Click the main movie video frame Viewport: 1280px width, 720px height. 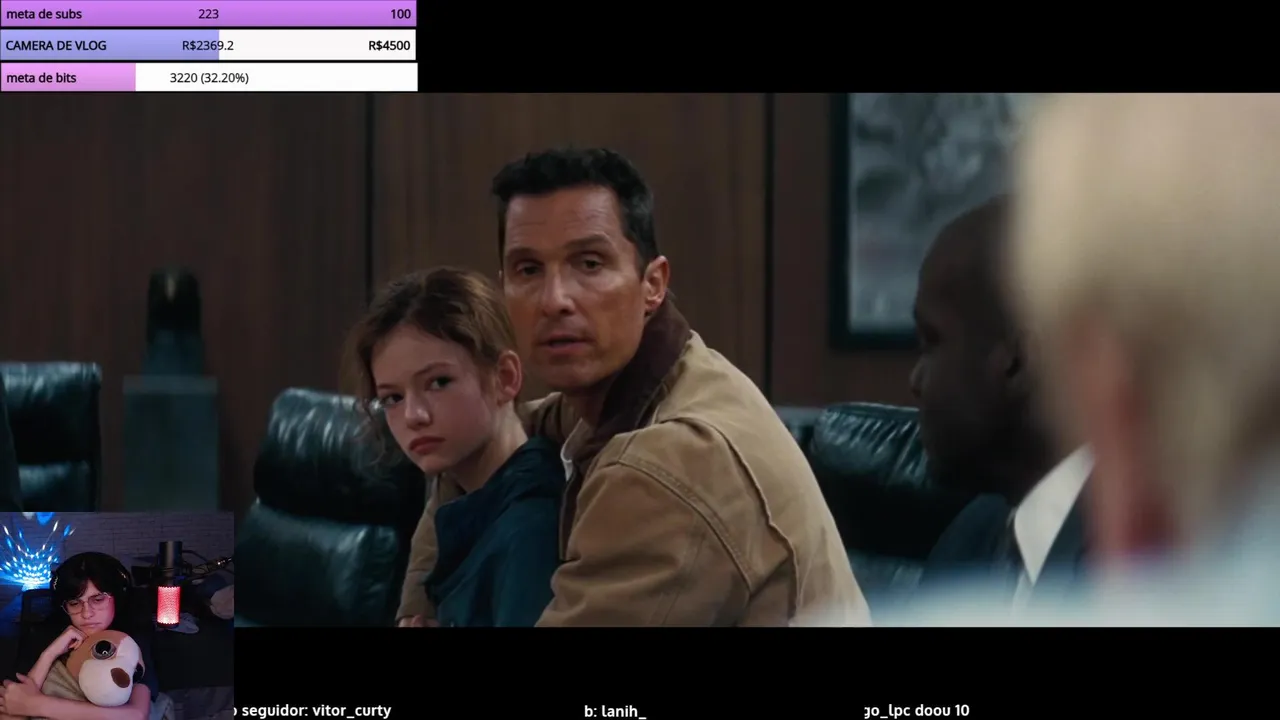click(x=640, y=360)
